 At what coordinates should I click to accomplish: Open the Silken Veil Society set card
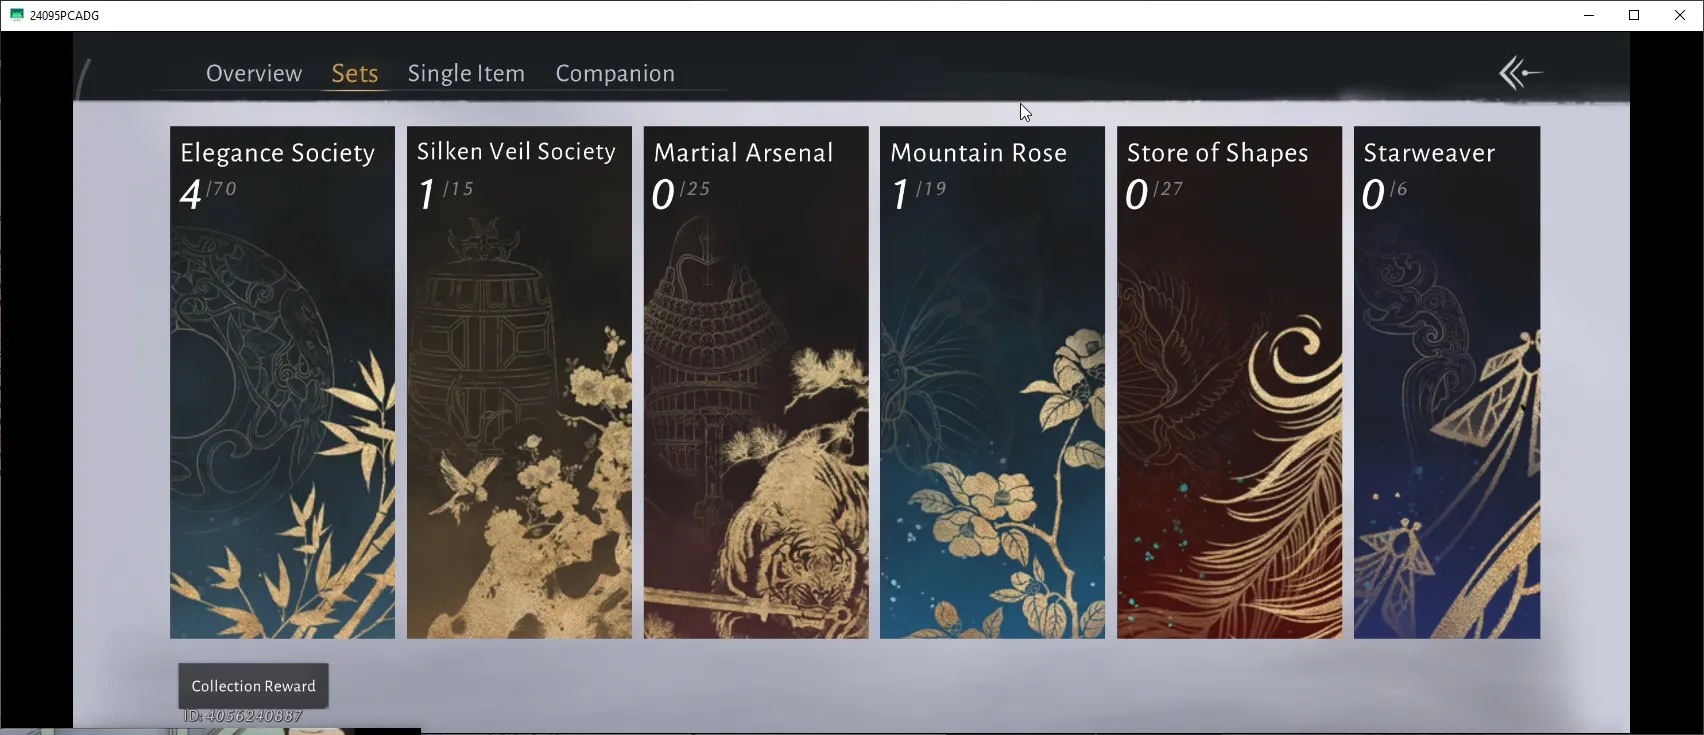click(519, 382)
